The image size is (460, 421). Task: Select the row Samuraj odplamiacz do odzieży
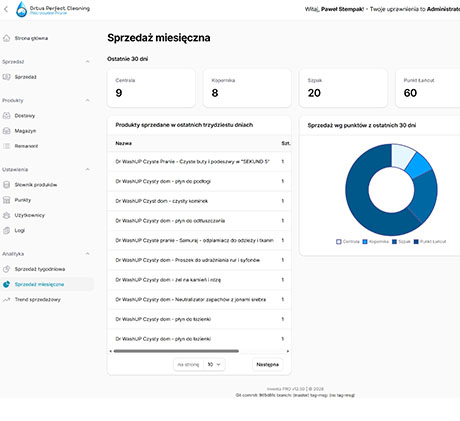click(199, 240)
